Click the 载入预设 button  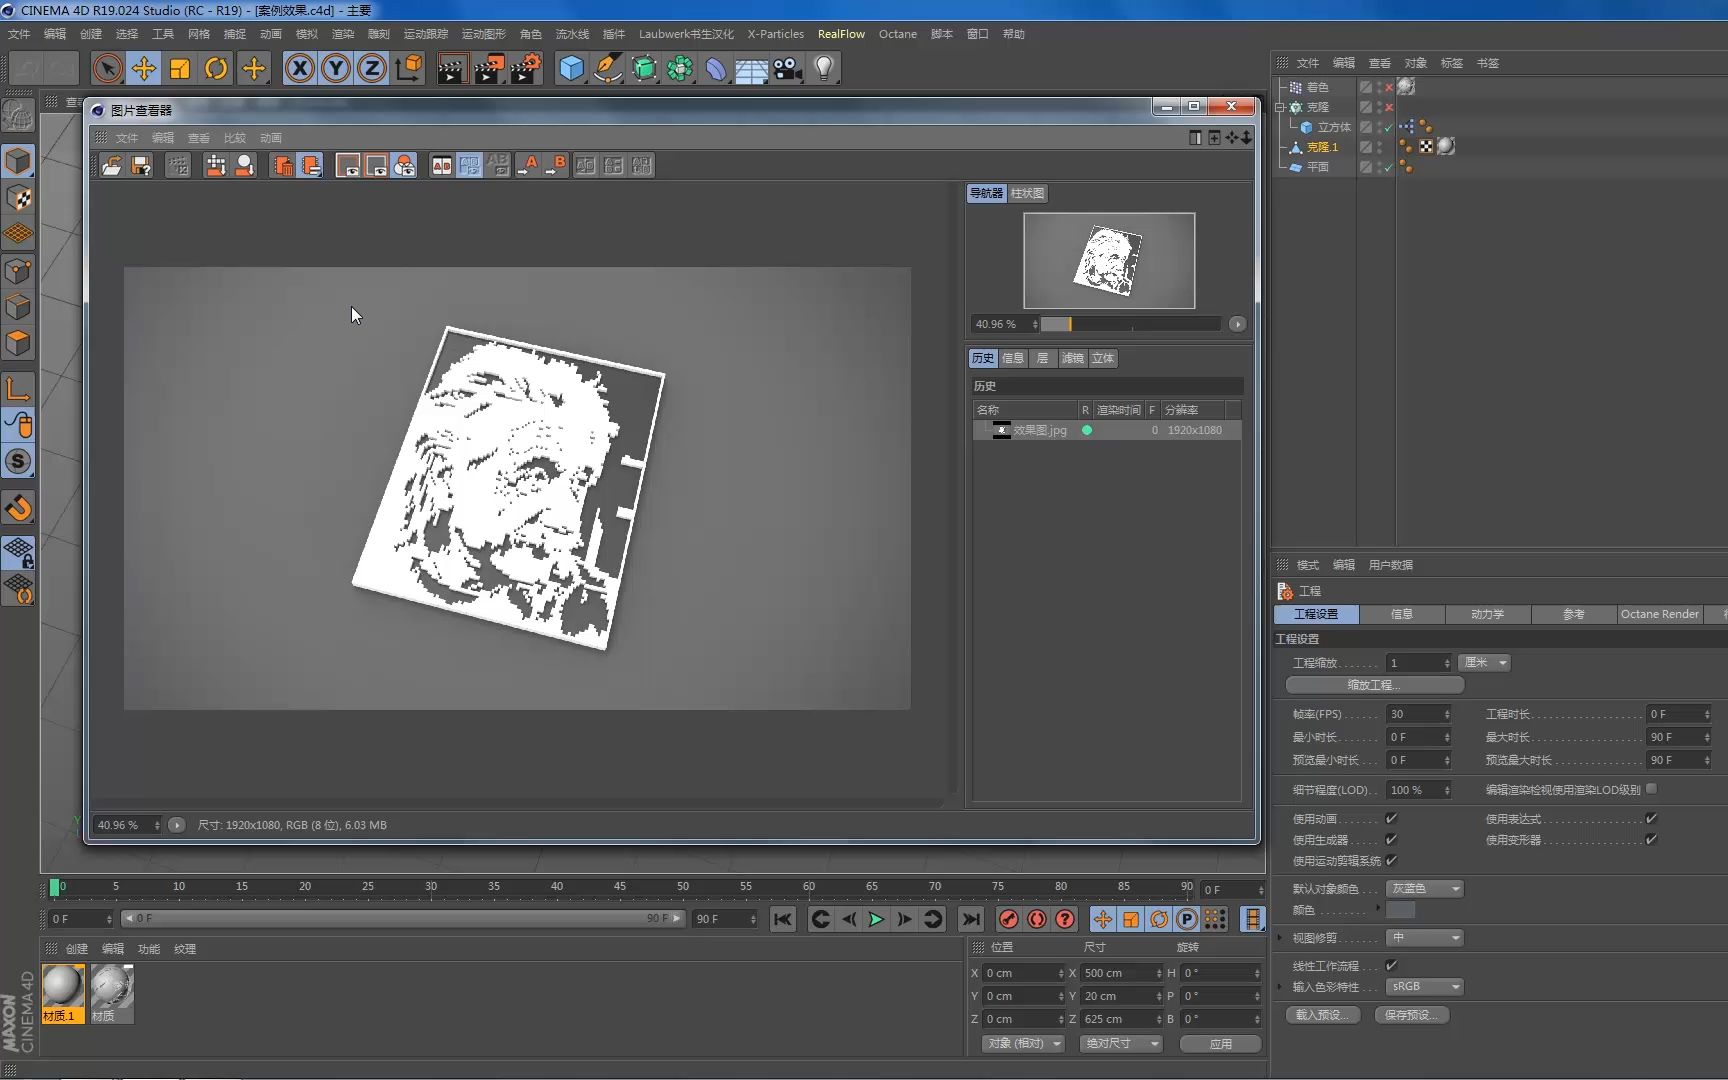click(x=1322, y=1014)
